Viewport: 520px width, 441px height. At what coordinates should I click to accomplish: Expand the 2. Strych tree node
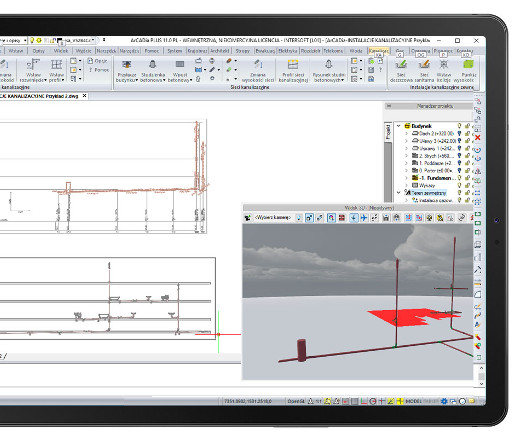click(x=406, y=156)
